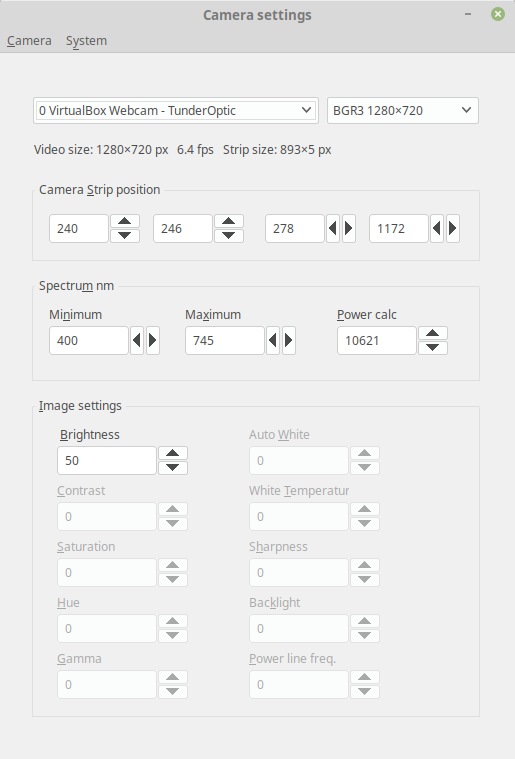Screen dimensions: 515x759
Task: Raise Brightness with up arrow
Action: point(173,453)
